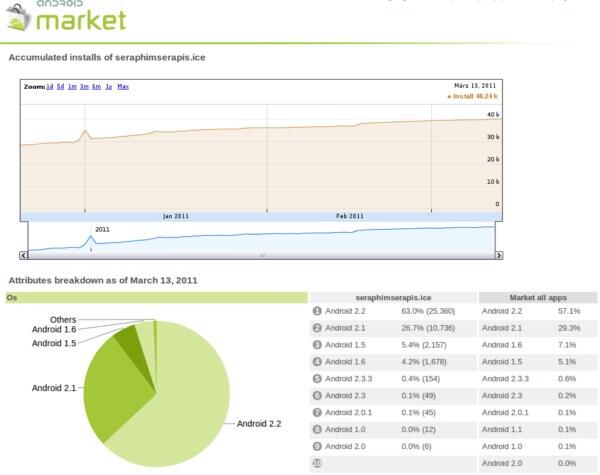Click the 'Android 2.1' pie chart label
The image size is (600, 475).
point(54,388)
